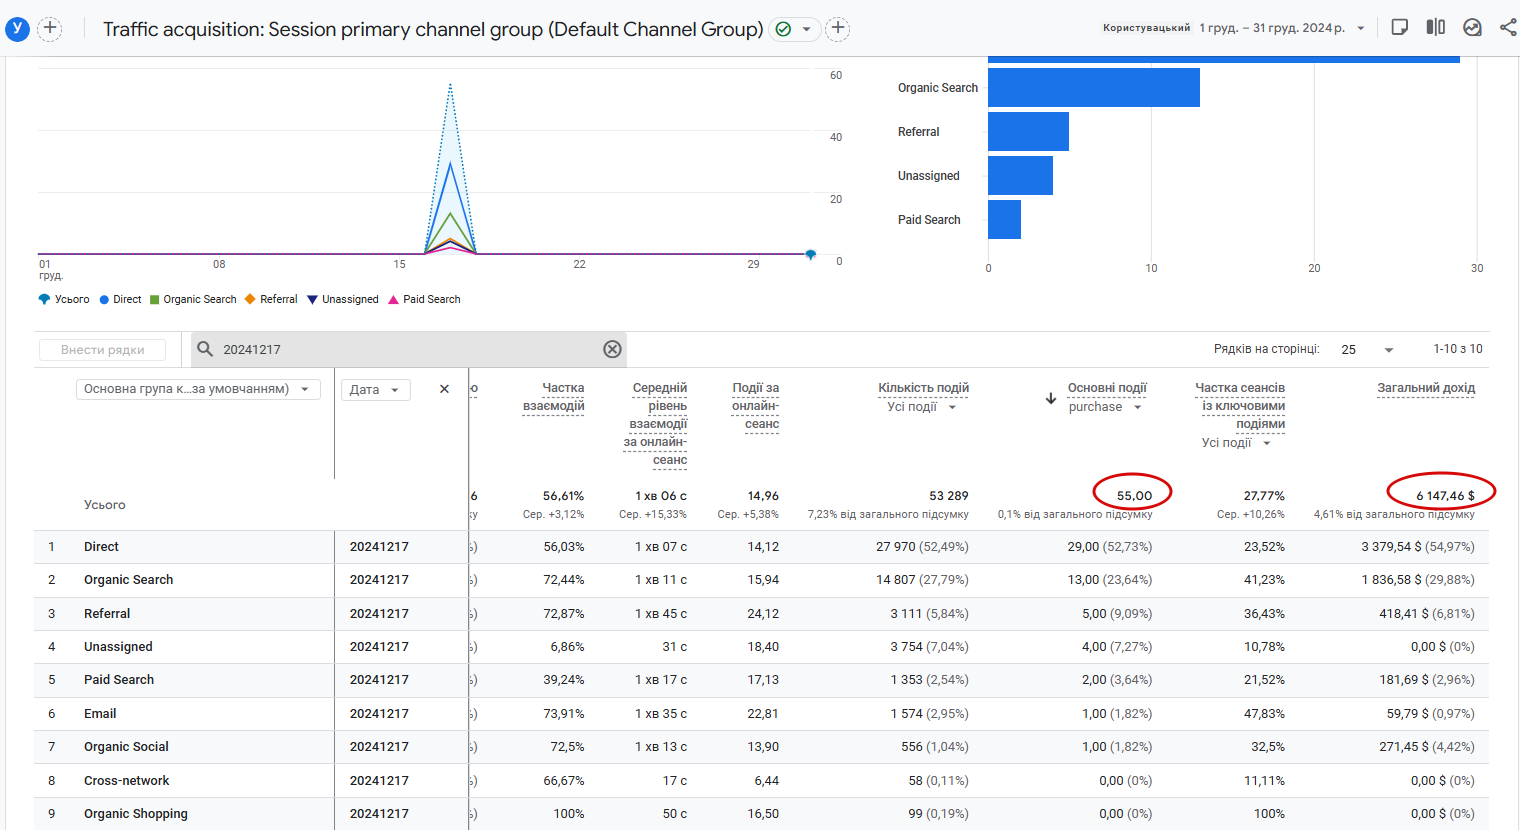Sort by Загальний дохід column header
This screenshot has height=830, width=1520.
click(x=1425, y=388)
